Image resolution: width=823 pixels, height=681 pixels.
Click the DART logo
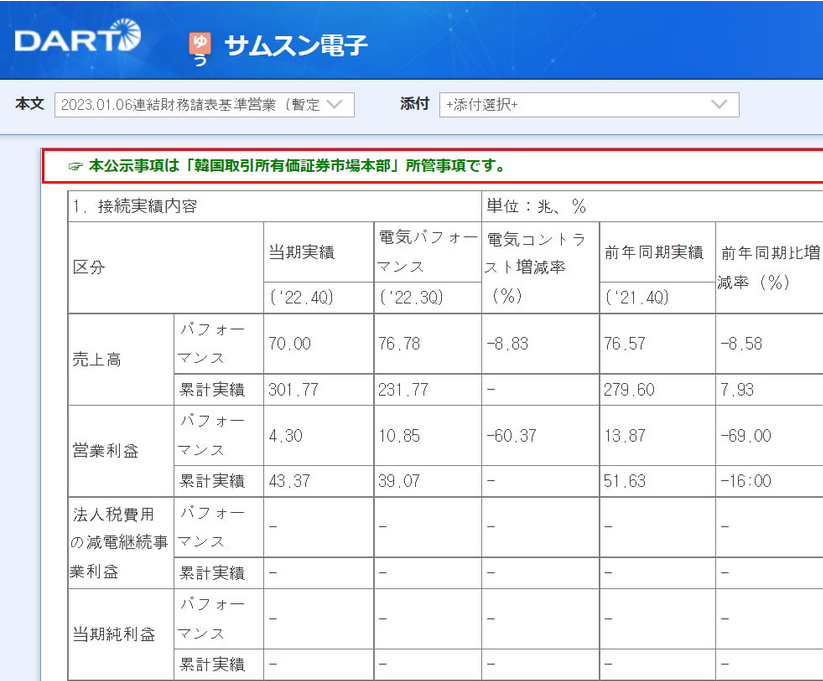coord(77,39)
